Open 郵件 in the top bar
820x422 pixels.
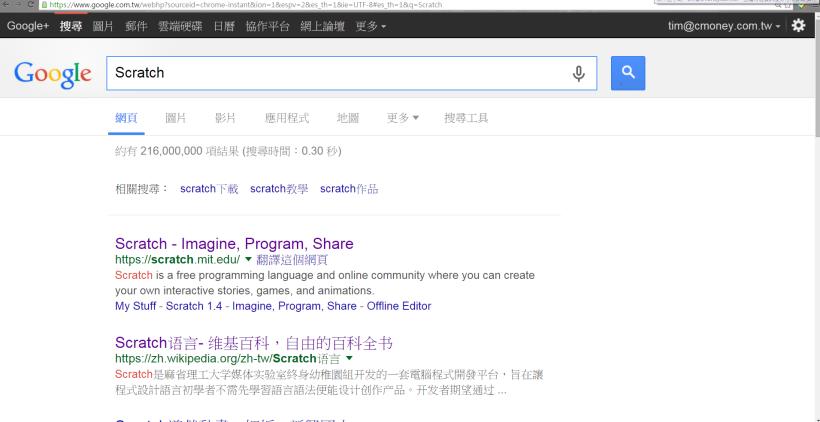point(136,26)
